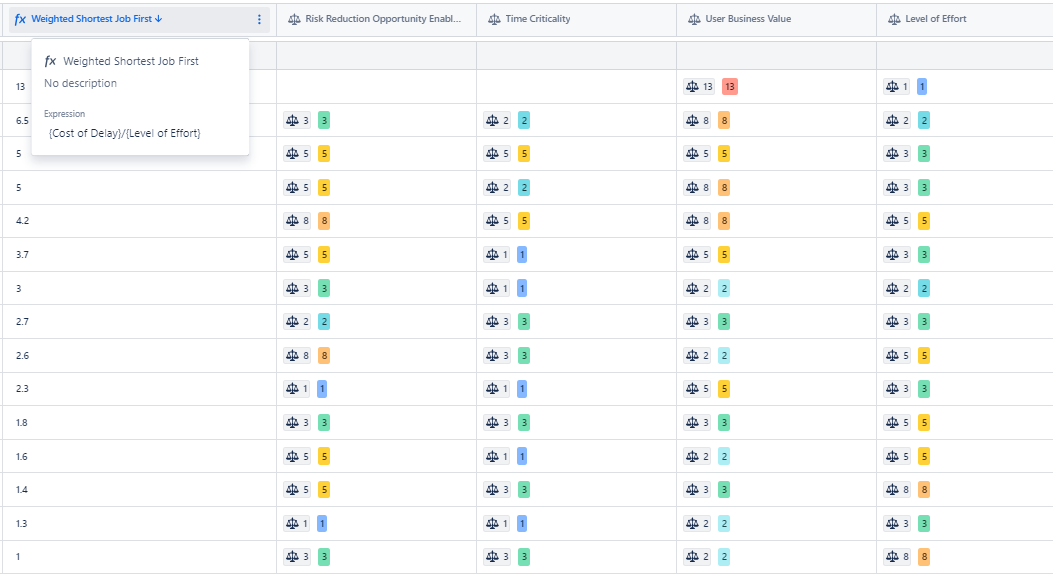The height and width of the screenshot is (574, 1053).
Task: Click the orange 8 User Business Value badge in the score 6.5 row
Action: (x=724, y=120)
